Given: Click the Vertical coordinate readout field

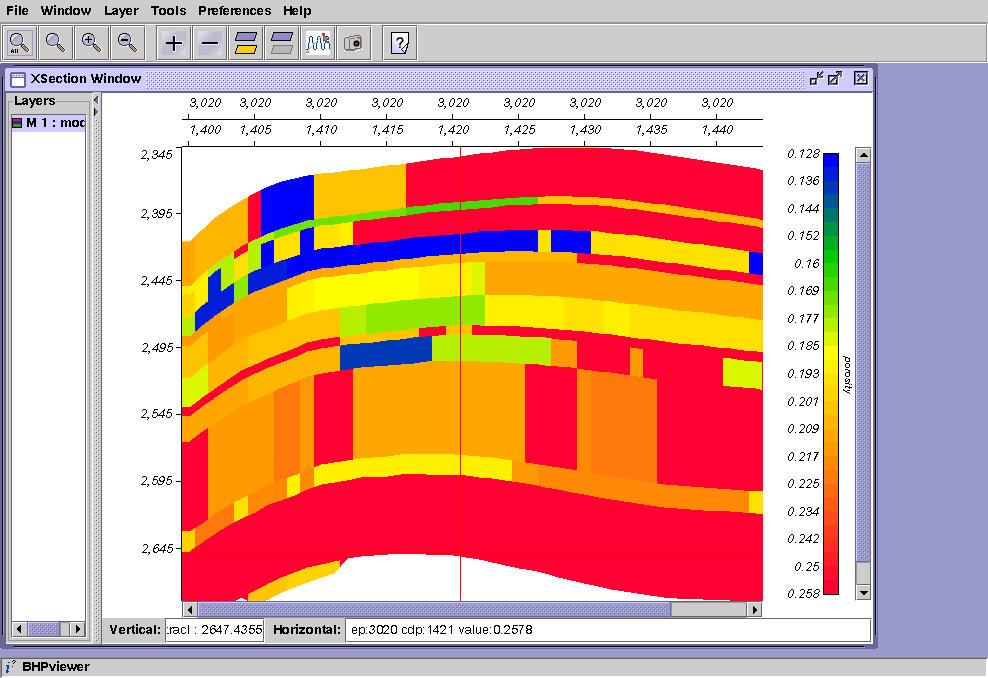Looking at the screenshot, I should [x=214, y=629].
